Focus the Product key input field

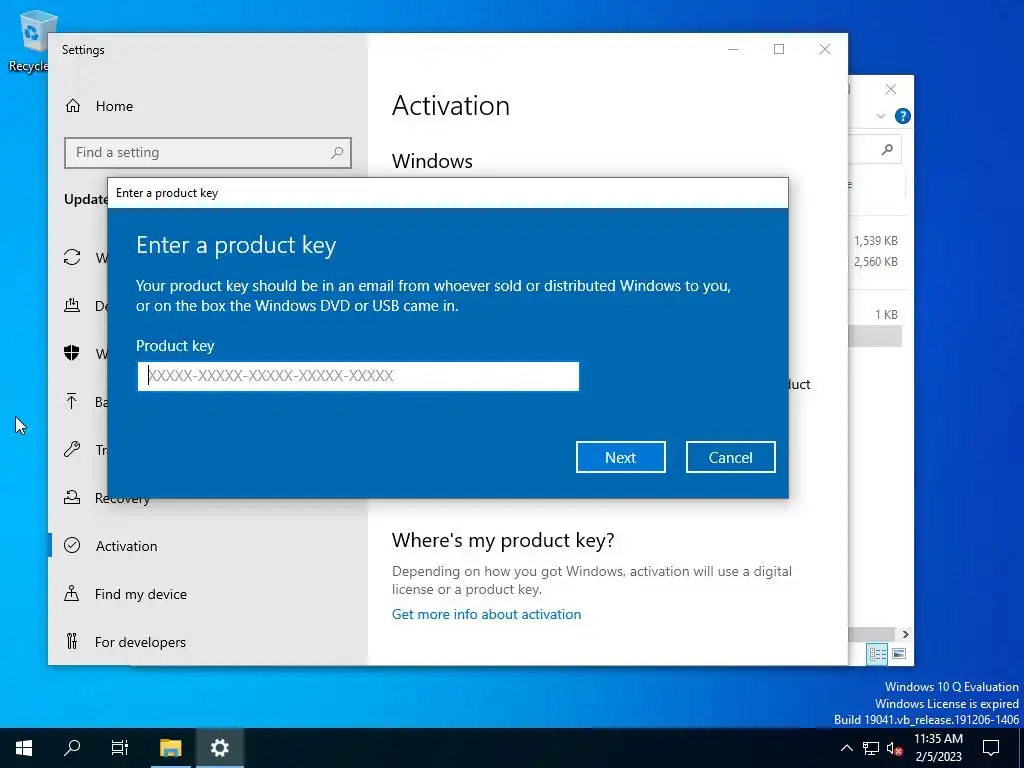[358, 376]
